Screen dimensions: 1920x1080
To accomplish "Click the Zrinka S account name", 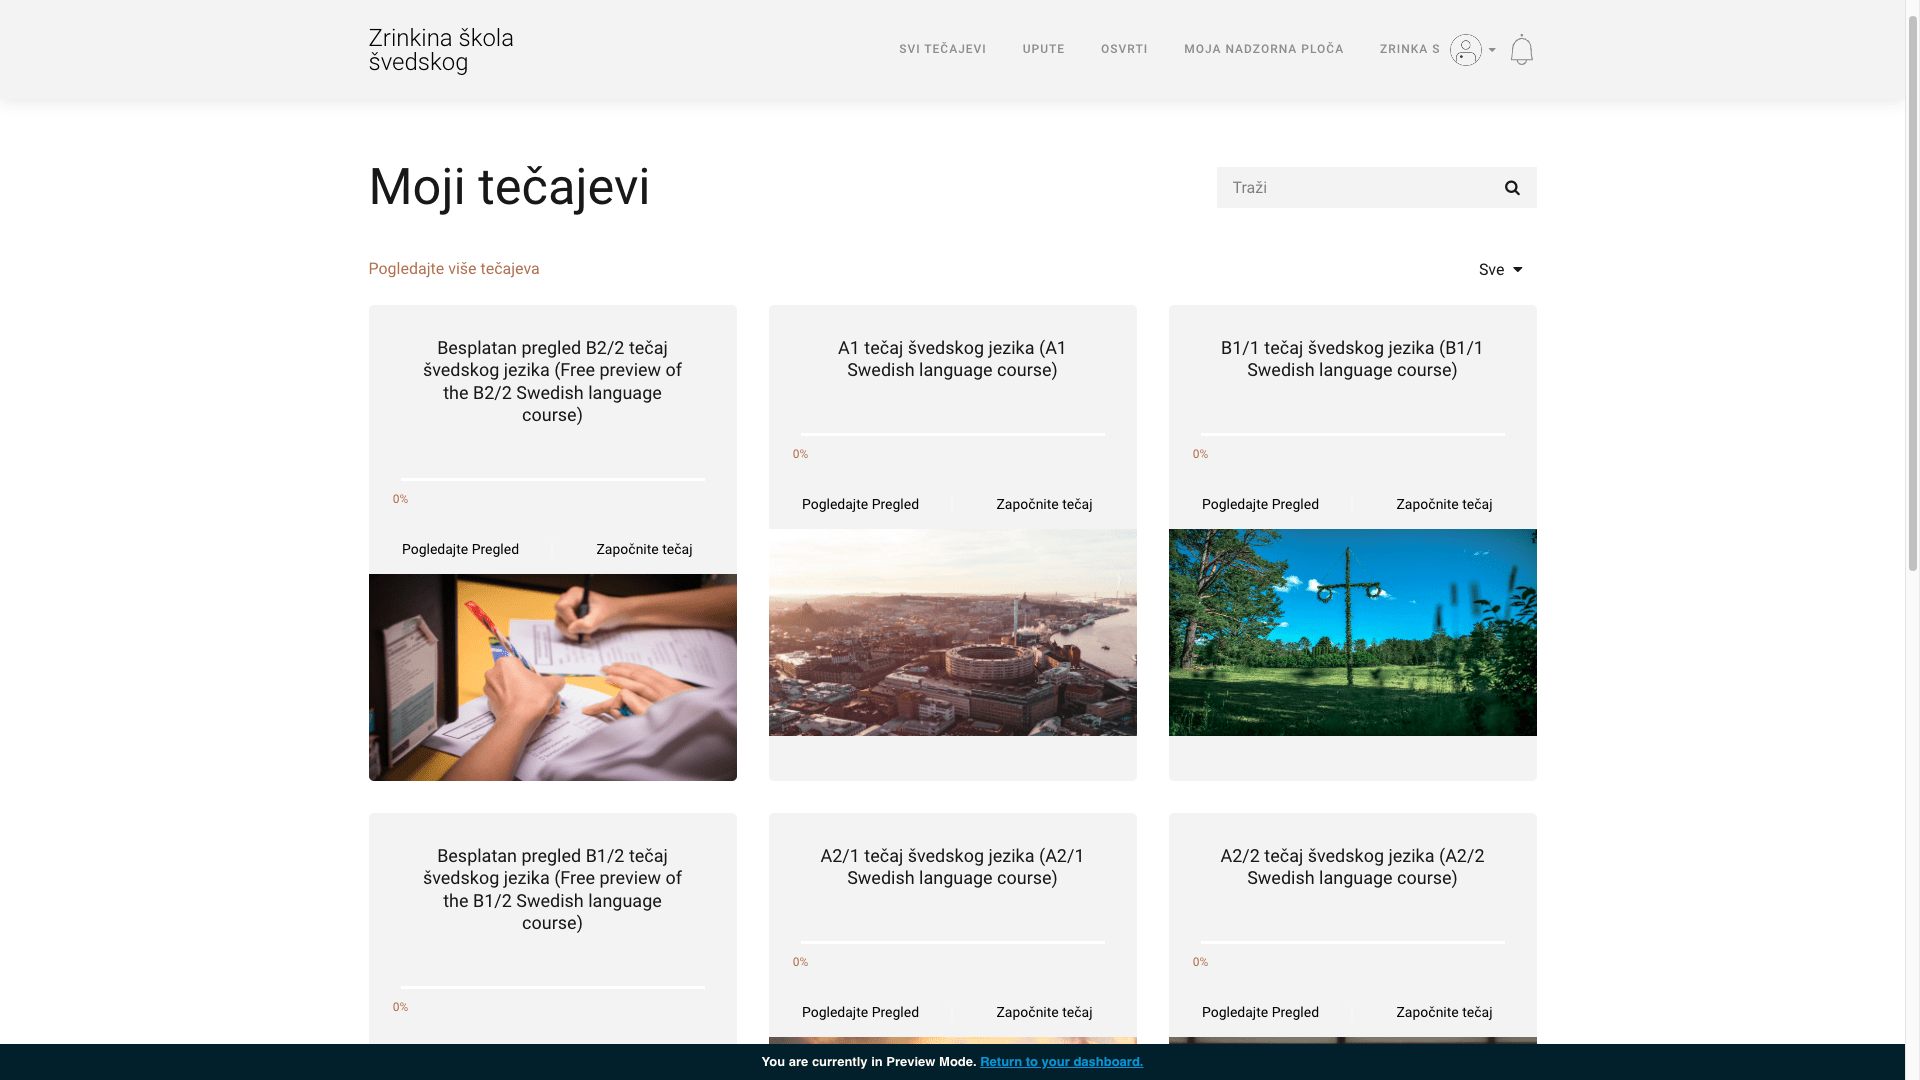I will tap(1410, 49).
